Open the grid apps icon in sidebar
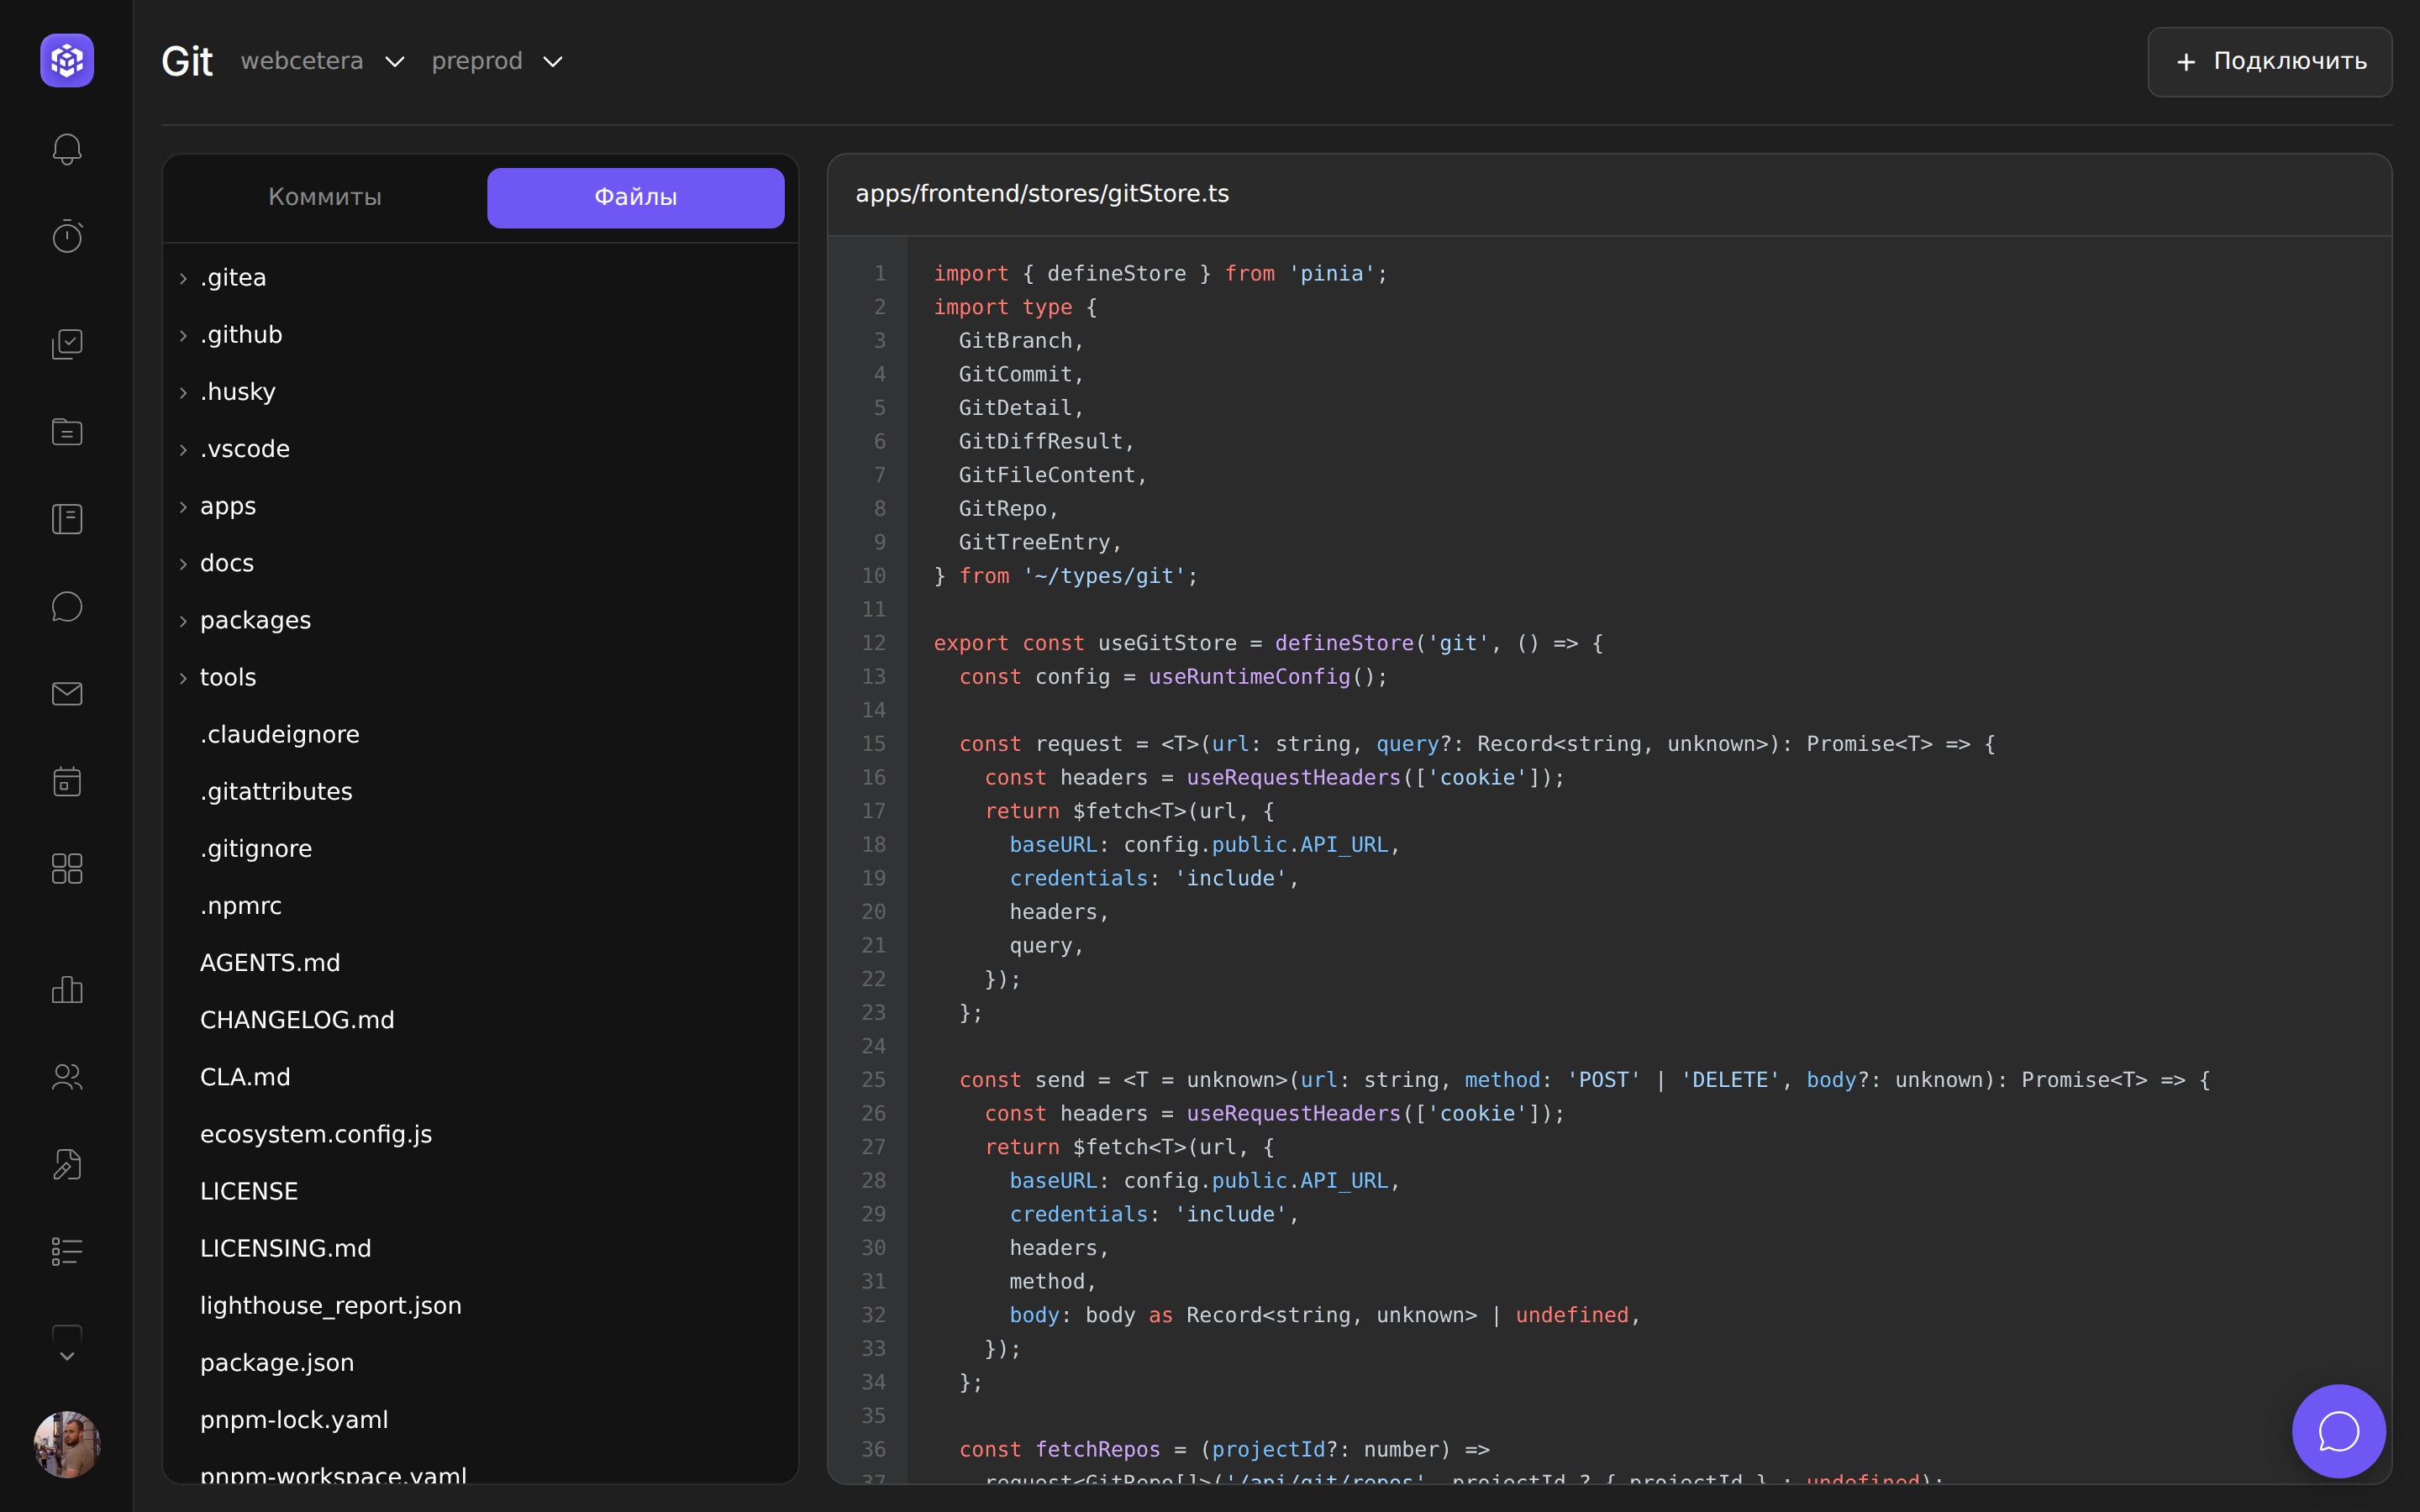 [67, 868]
